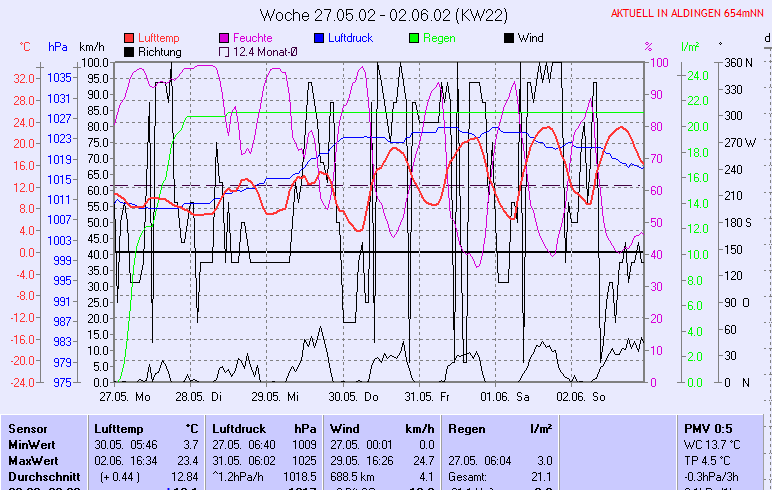Viewport: 772px width, 490px height.
Task: Click the black Wind legend square
Action: [509, 38]
